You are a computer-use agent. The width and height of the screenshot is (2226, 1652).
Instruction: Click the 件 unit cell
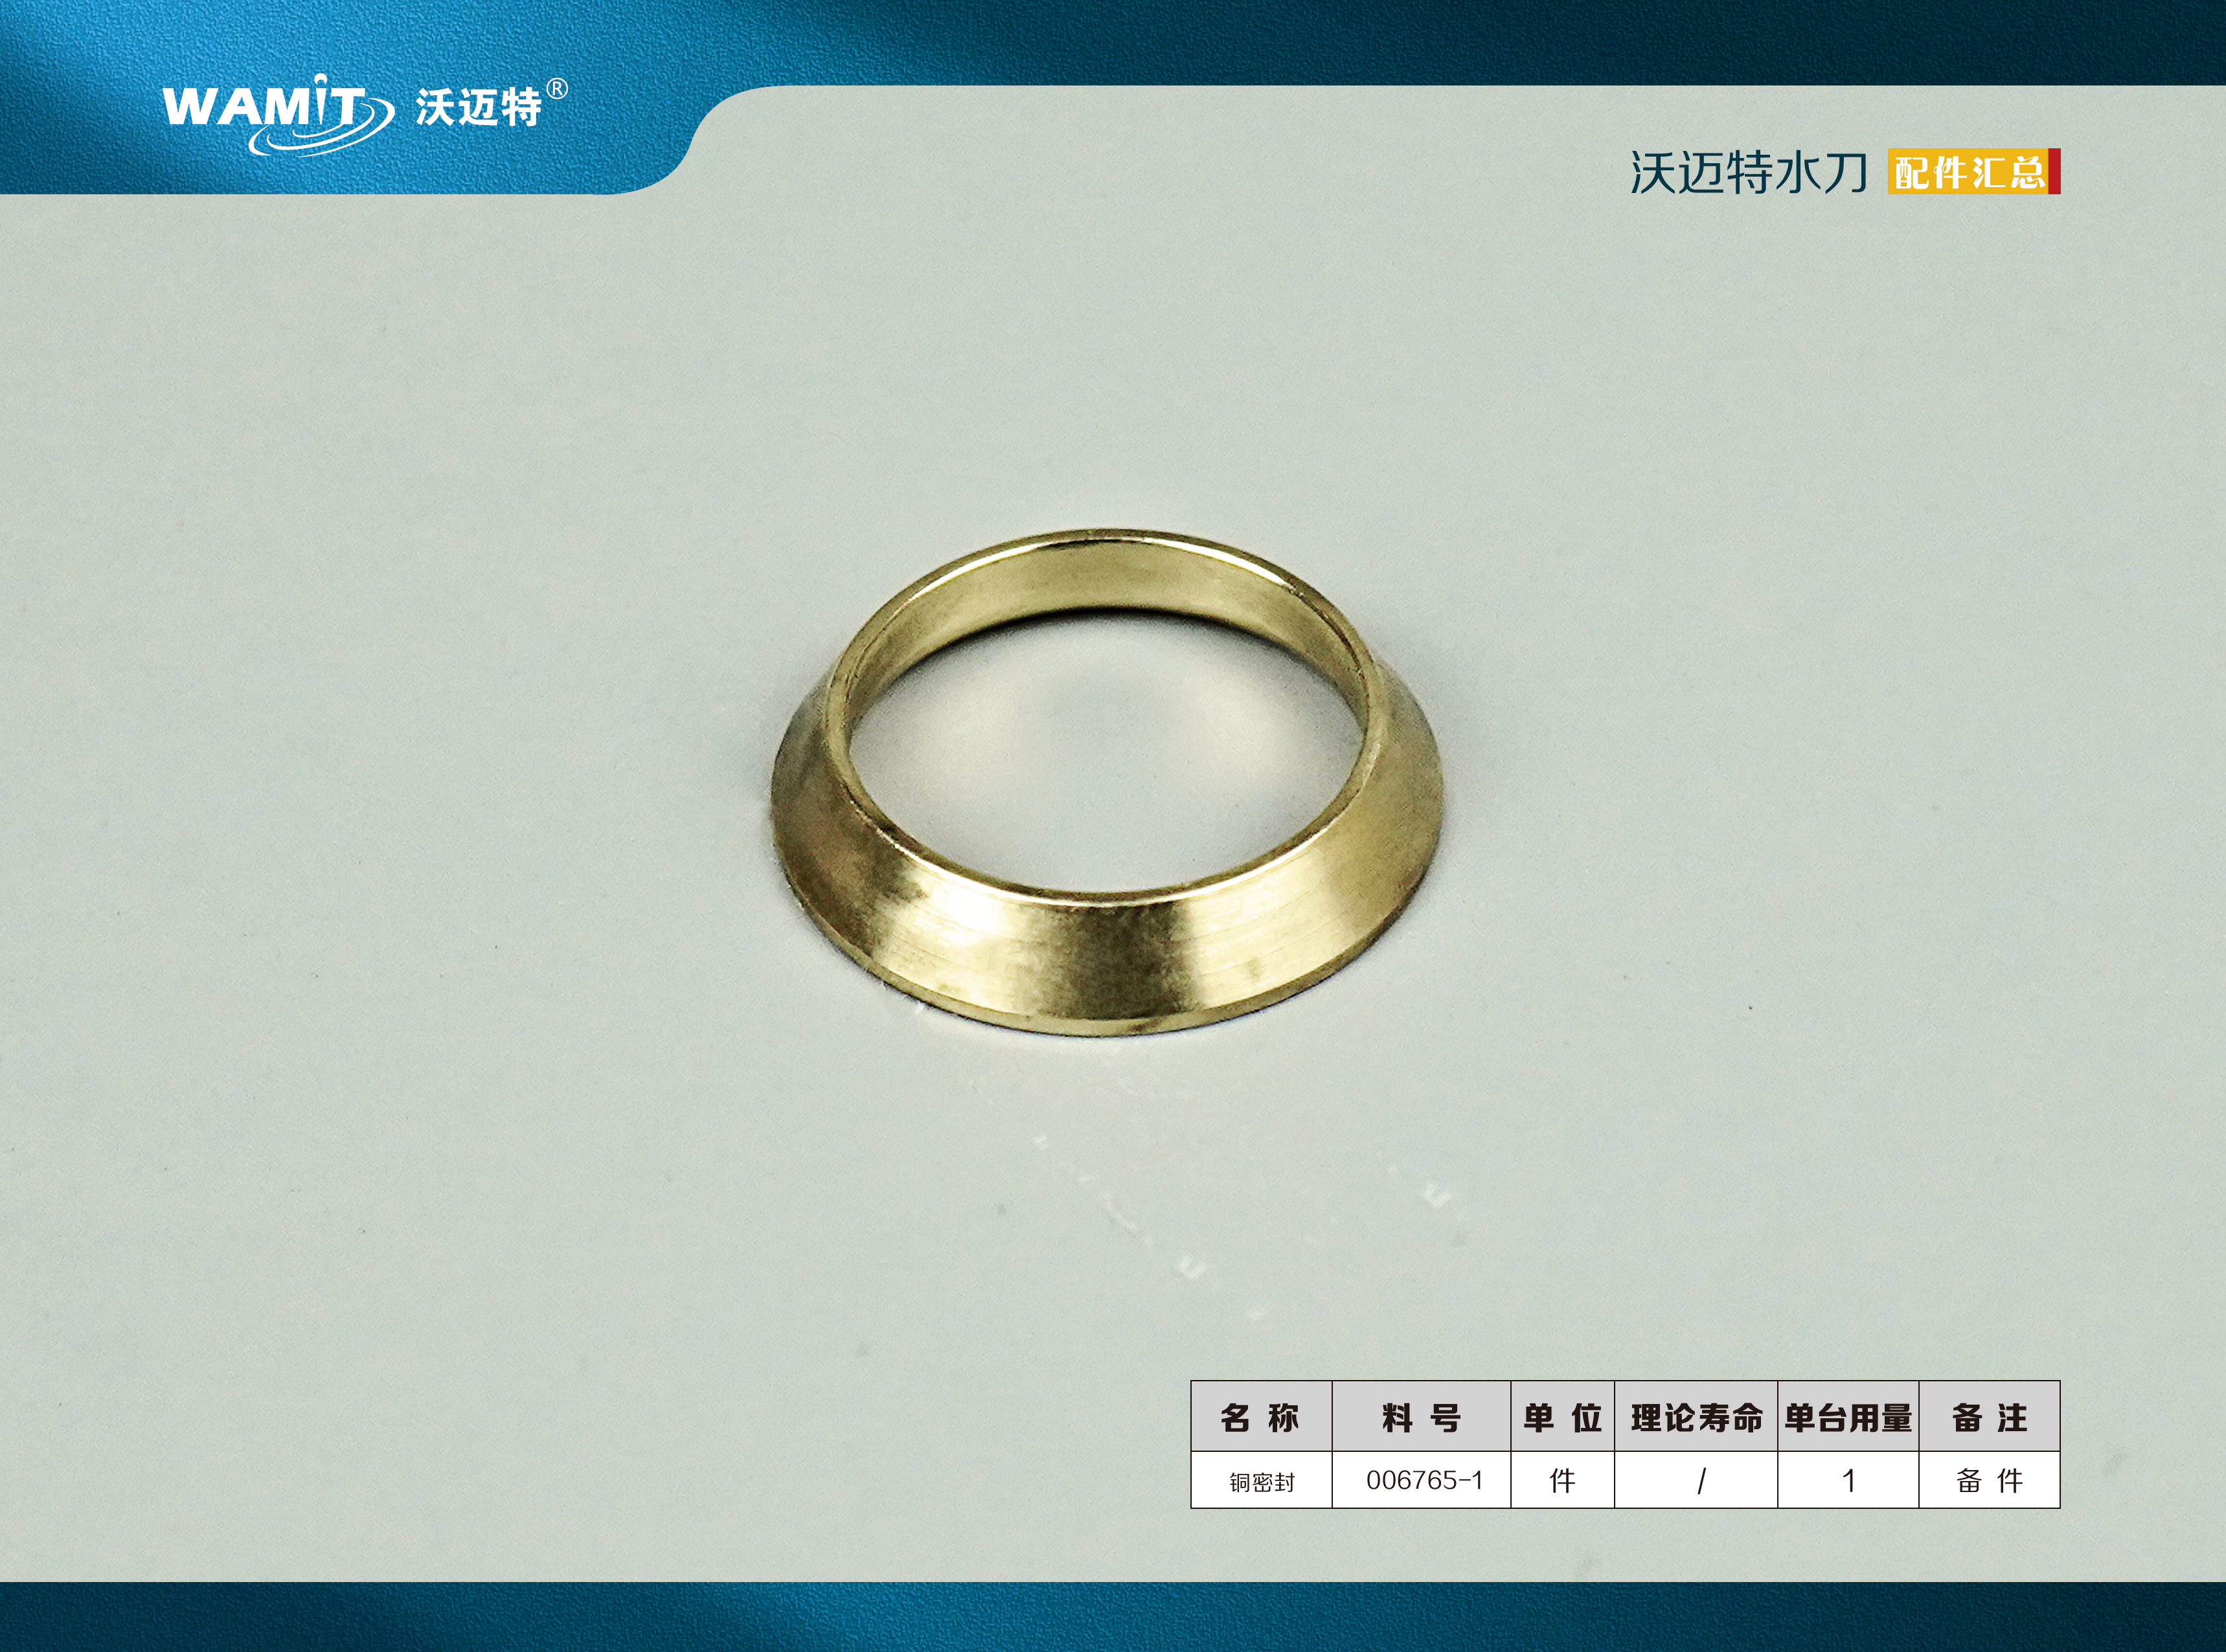click(x=1562, y=1481)
